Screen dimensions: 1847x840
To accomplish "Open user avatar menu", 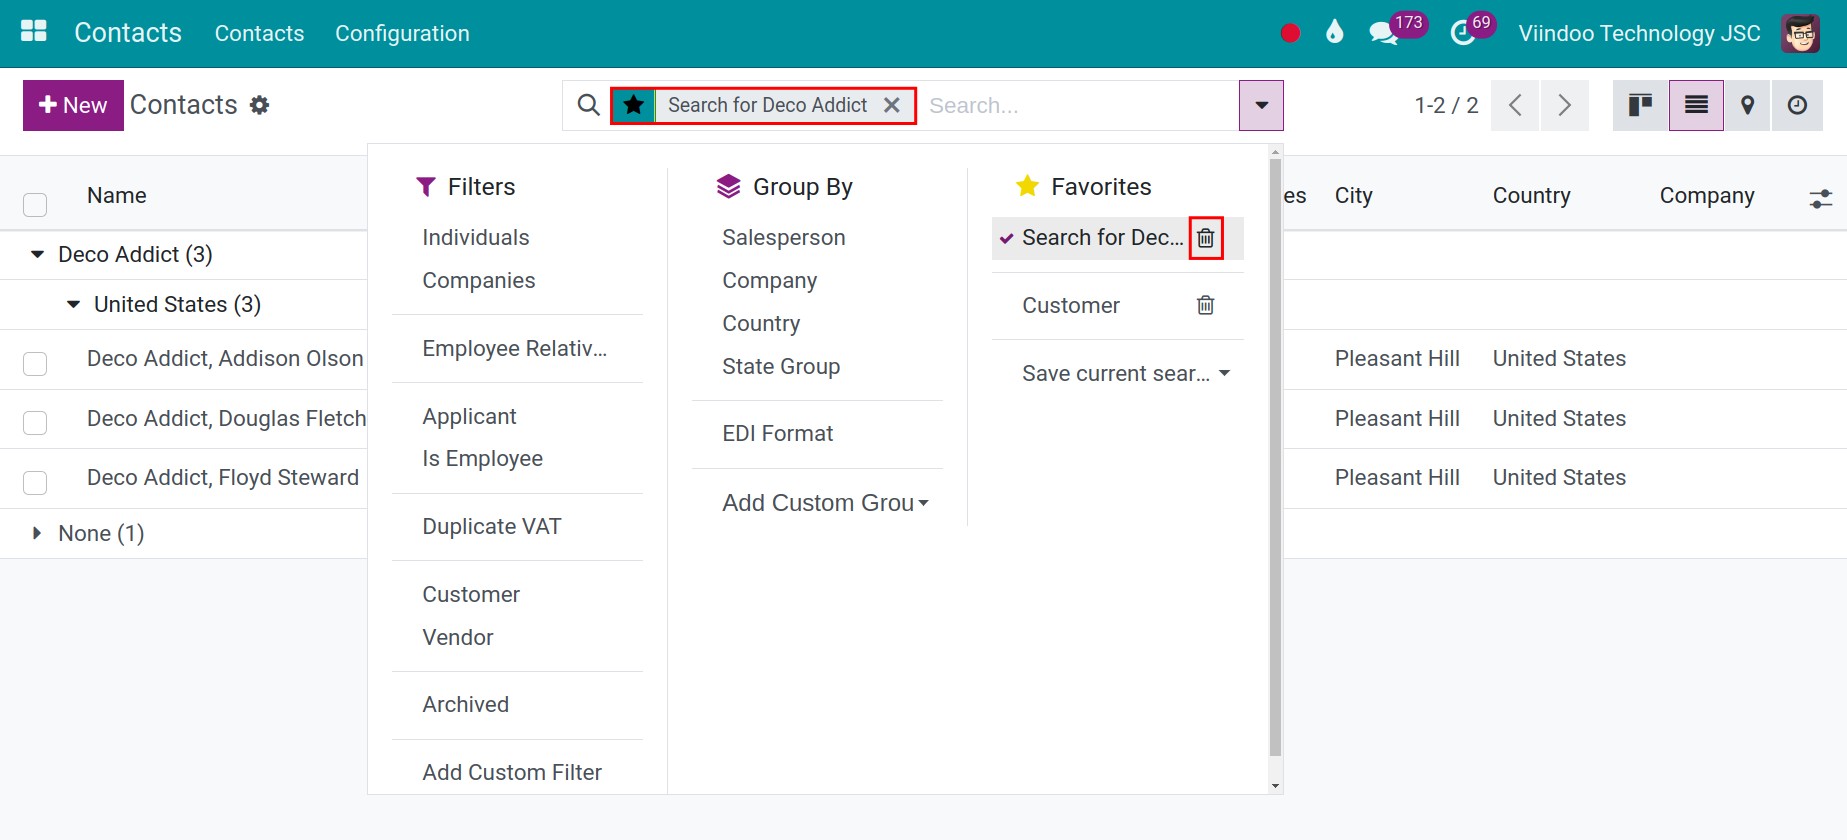I will 1801,33.
